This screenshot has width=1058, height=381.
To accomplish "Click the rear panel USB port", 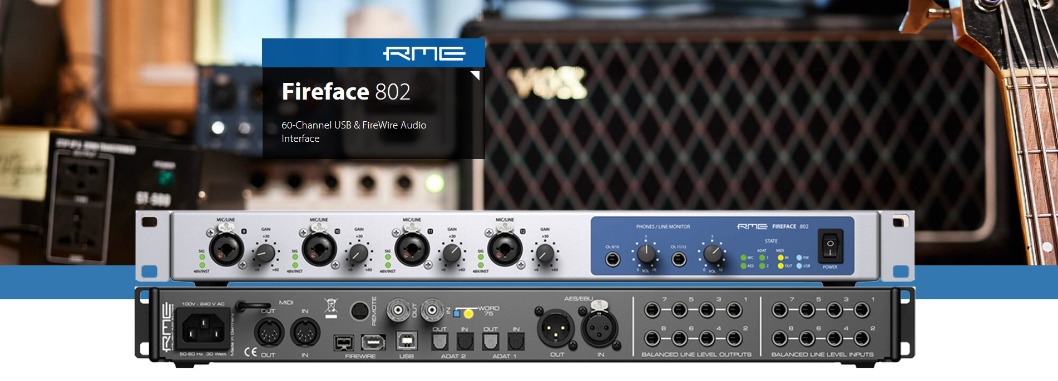I will coord(406,342).
